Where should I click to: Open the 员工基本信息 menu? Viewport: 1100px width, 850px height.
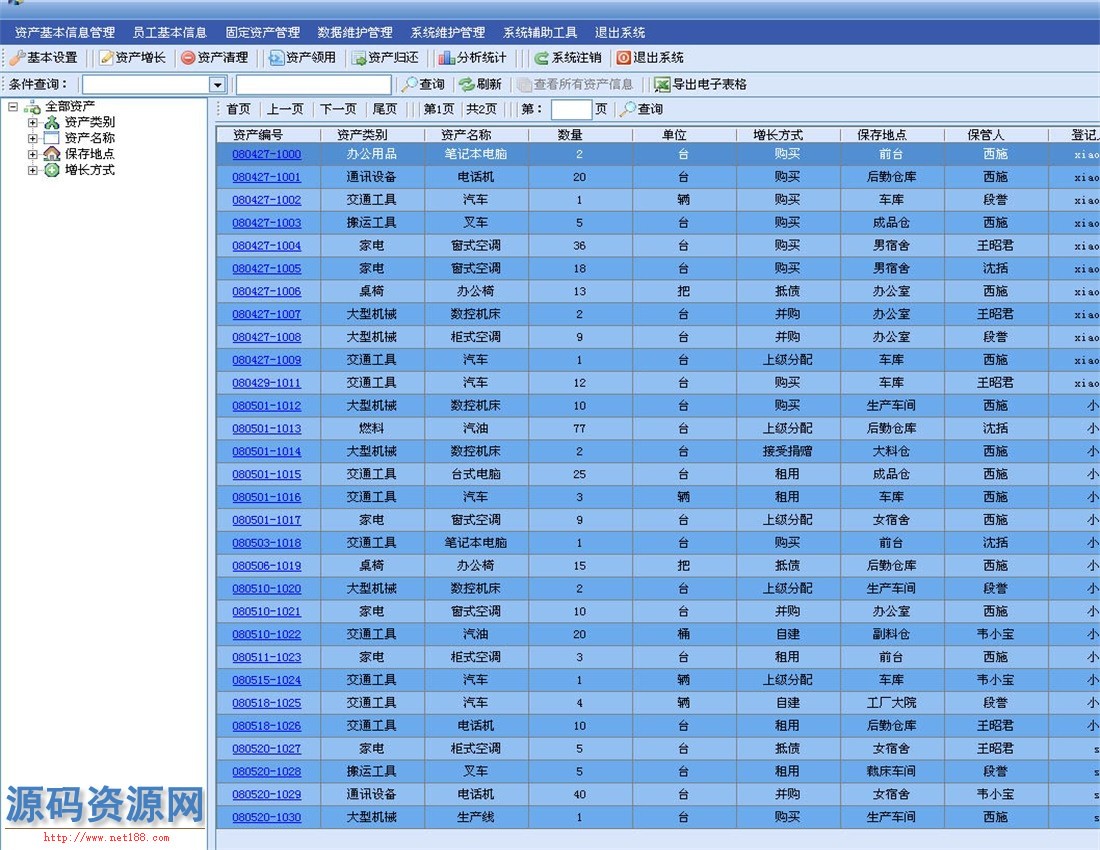[x=169, y=32]
